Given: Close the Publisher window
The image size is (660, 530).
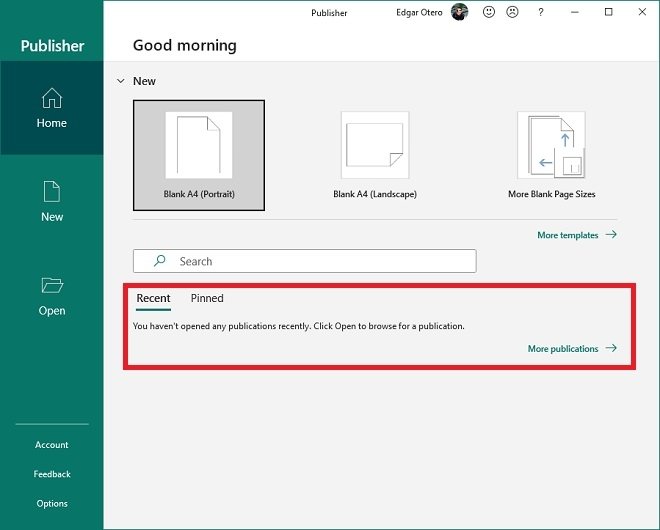Looking at the screenshot, I should (642, 12).
